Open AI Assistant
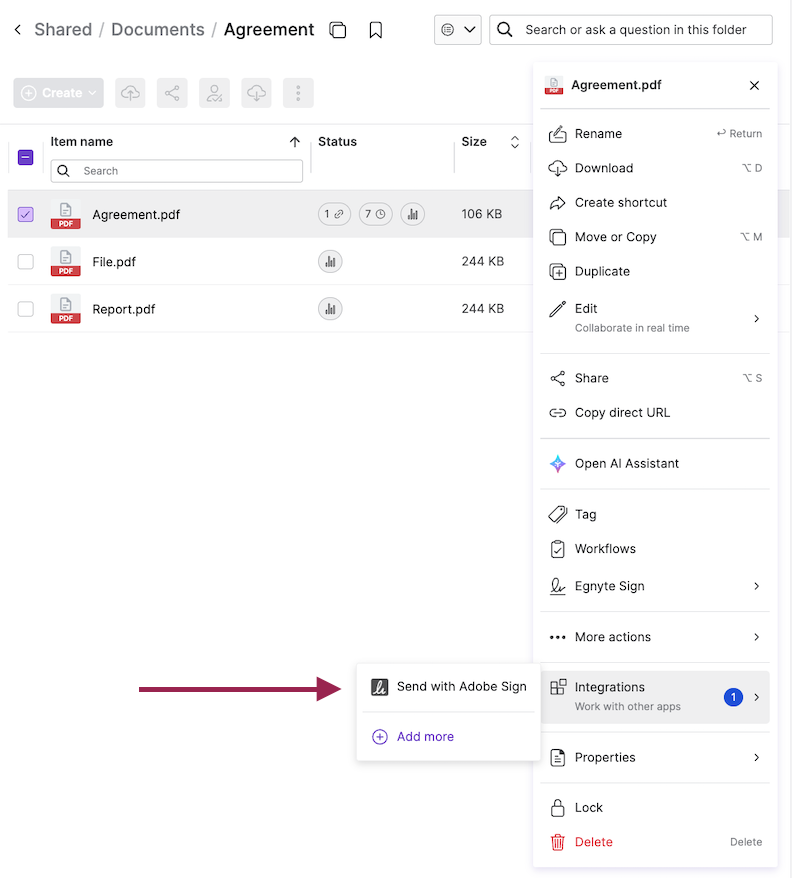The width and height of the screenshot is (792, 878). (x=655, y=464)
